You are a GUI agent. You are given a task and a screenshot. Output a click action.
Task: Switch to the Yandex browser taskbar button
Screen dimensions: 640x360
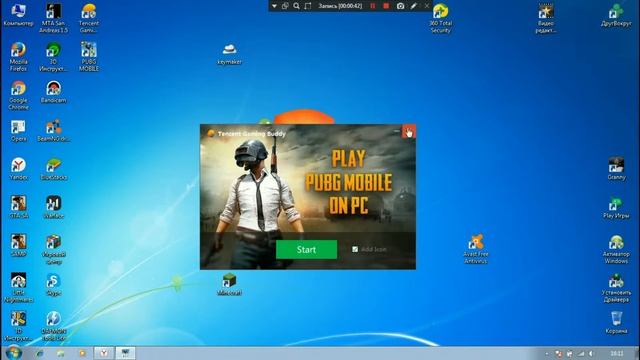[x=104, y=353]
